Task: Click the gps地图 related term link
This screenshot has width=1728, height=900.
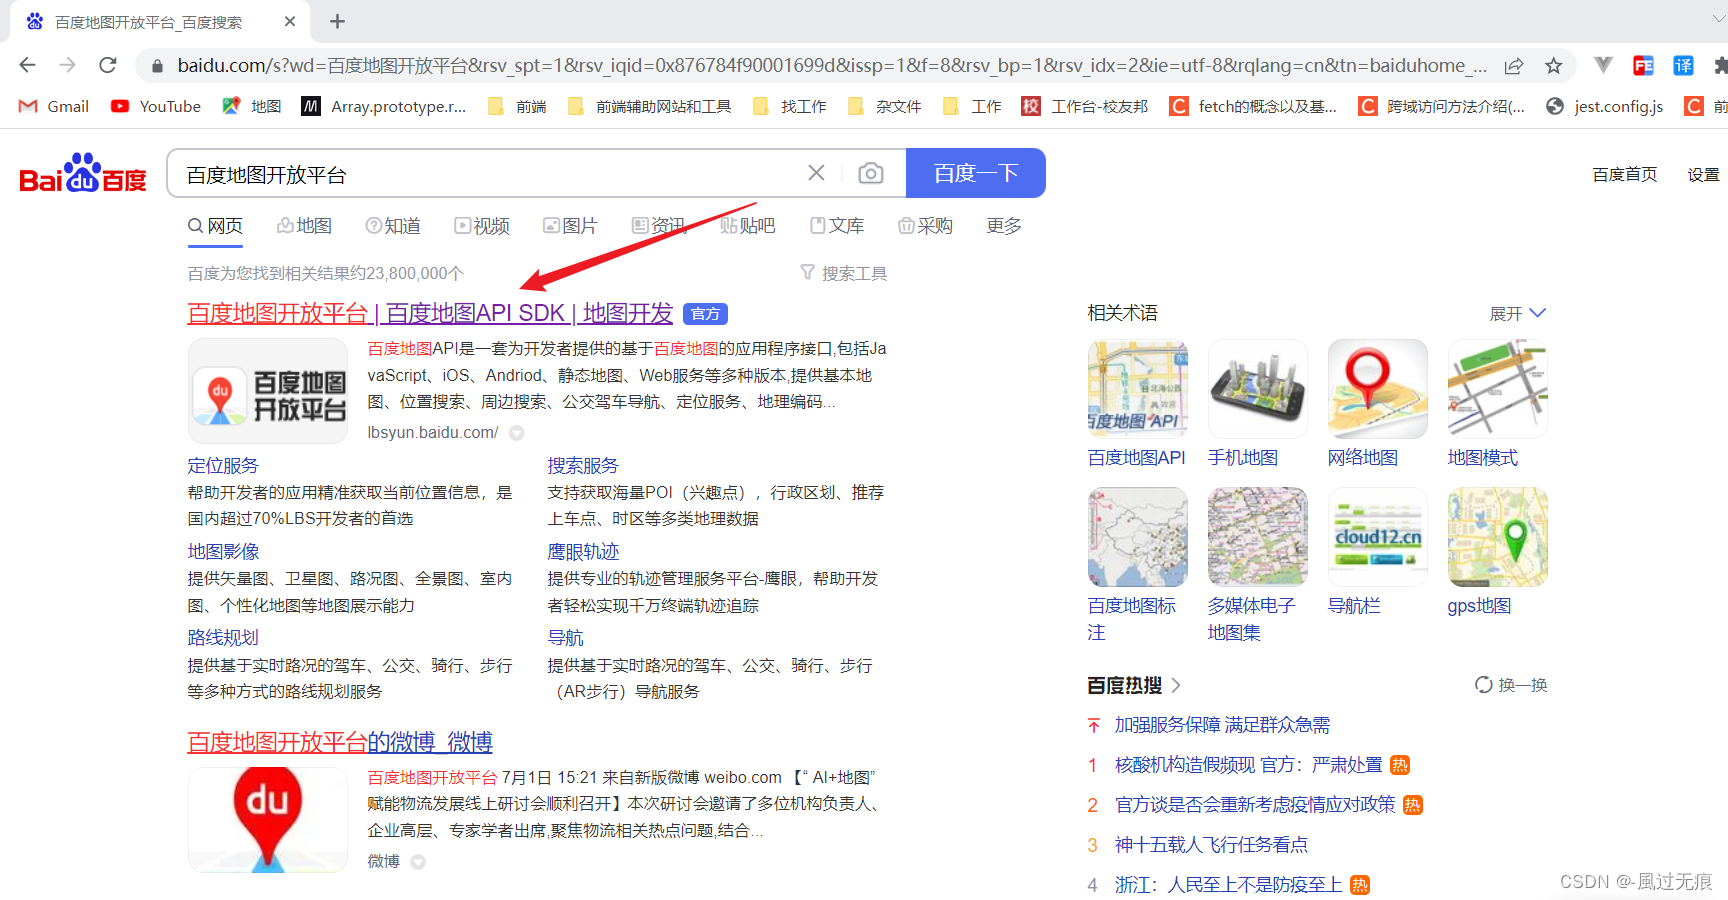Action: point(1479,606)
